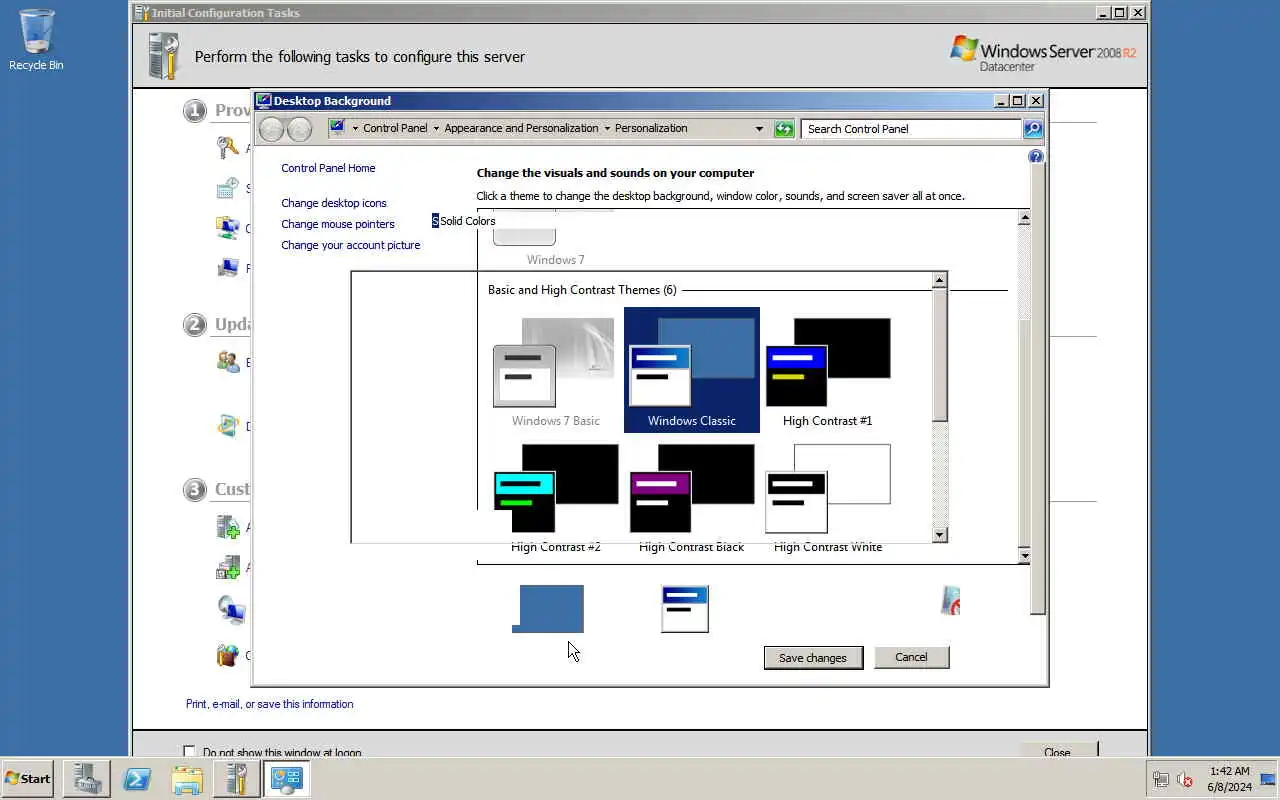Screen dimensions: 1280x800
Task: Open Windows Explorer folder icon on taskbar
Action: click(187, 778)
